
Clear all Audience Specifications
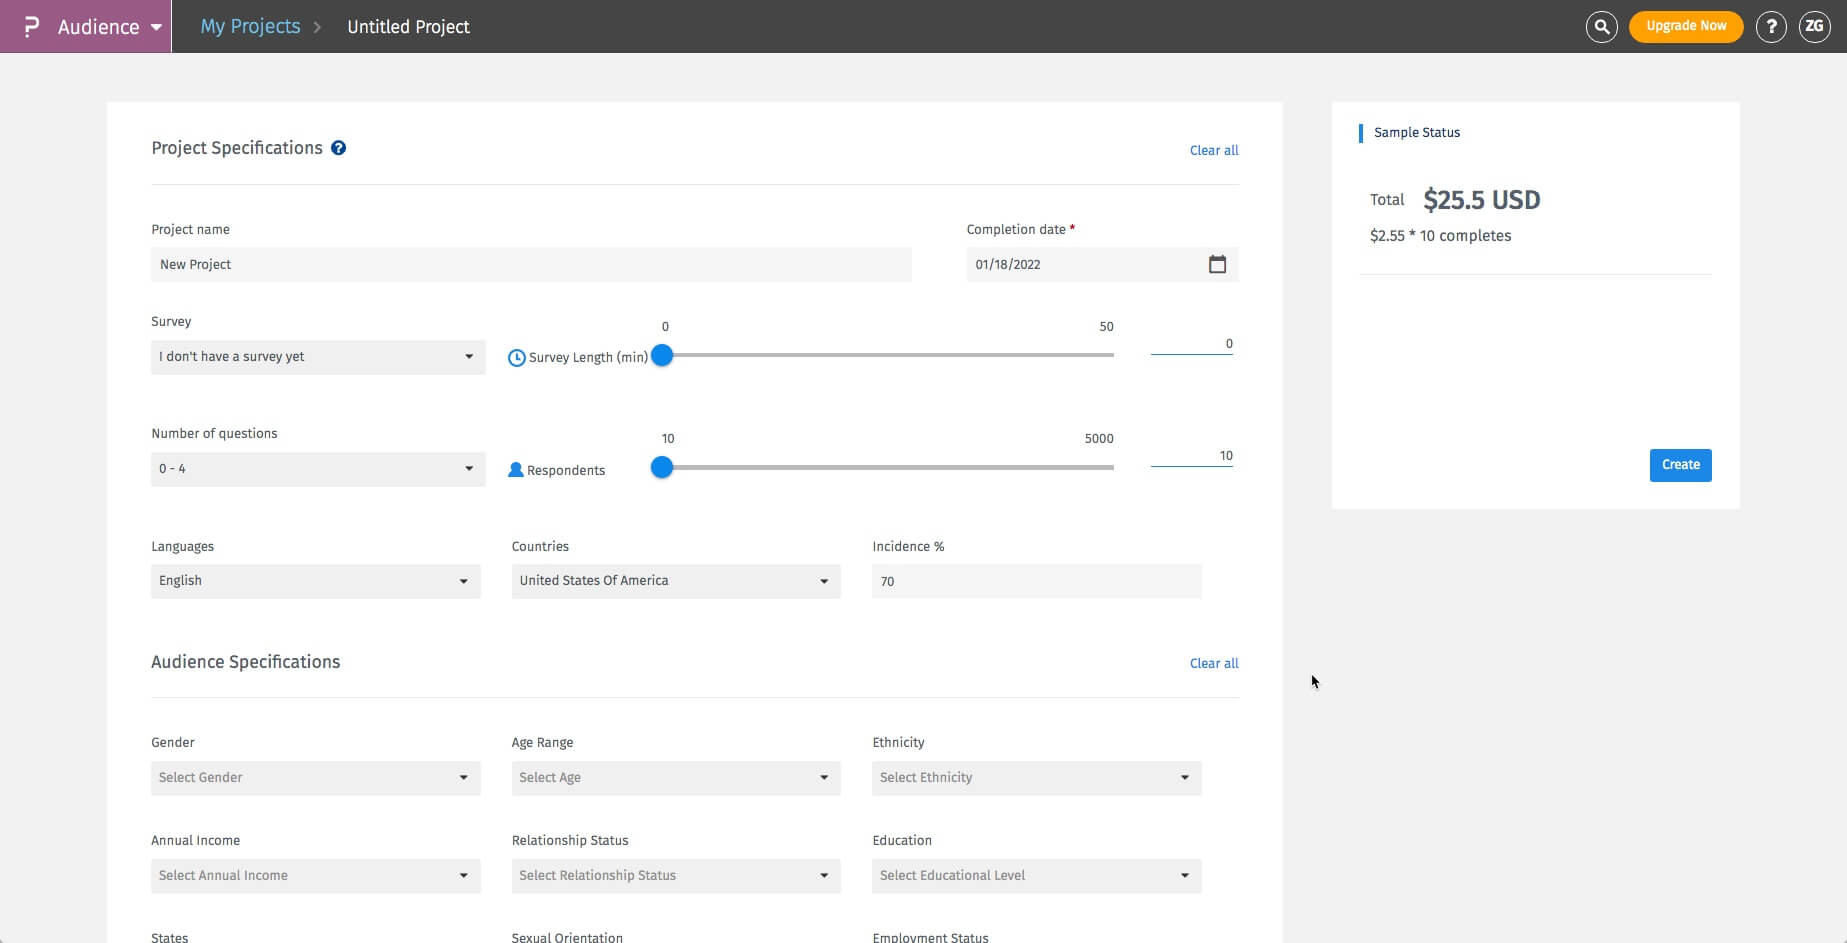[x=1213, y=664]
